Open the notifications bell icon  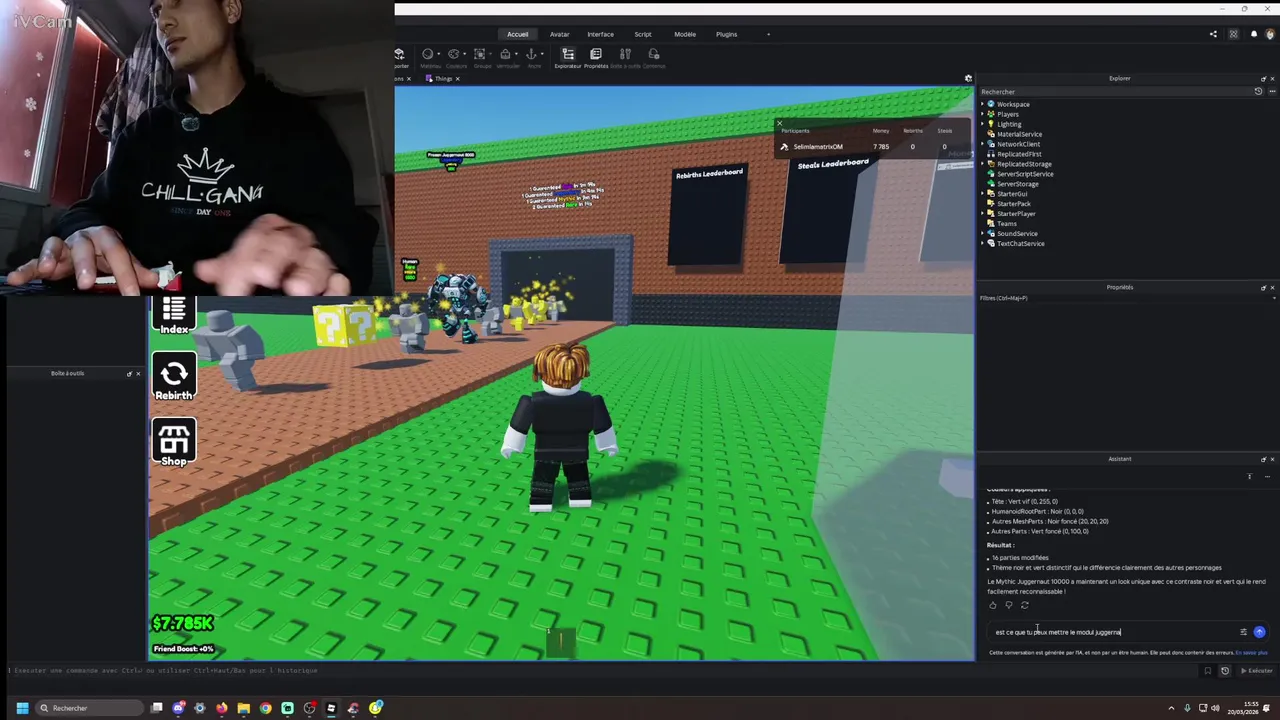pos(1254,34)
